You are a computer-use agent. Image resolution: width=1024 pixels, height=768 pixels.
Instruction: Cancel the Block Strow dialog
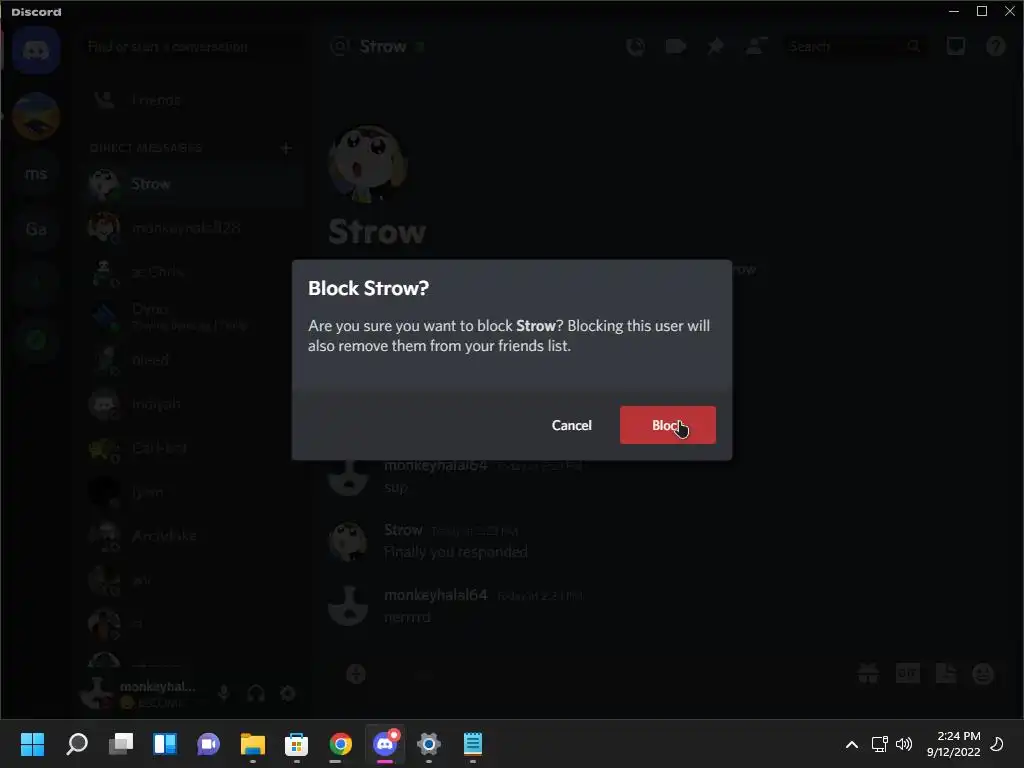pyautogui.click(x=571, y=425)
